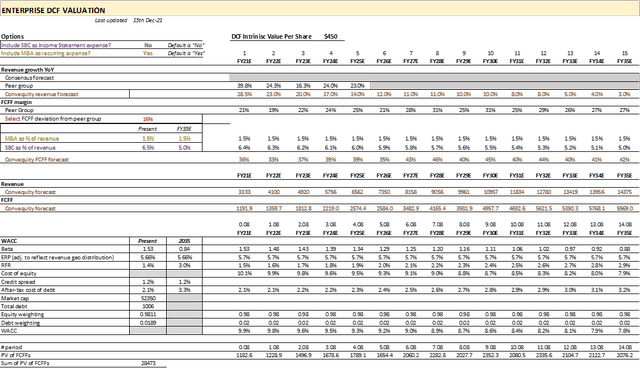640x368 pixels.
Task: Select the SBC as % of revenue FY35E input
Action: coord(184,148)
